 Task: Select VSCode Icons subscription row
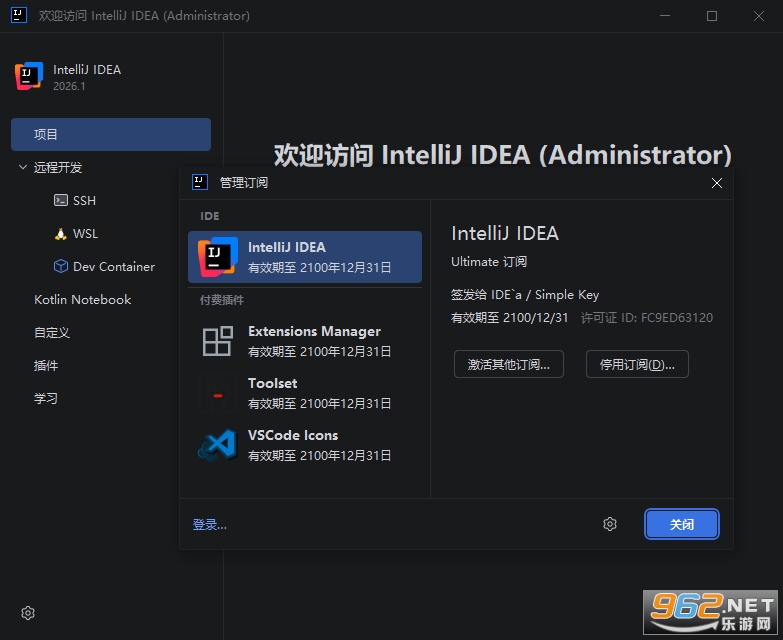coord(305,445)
